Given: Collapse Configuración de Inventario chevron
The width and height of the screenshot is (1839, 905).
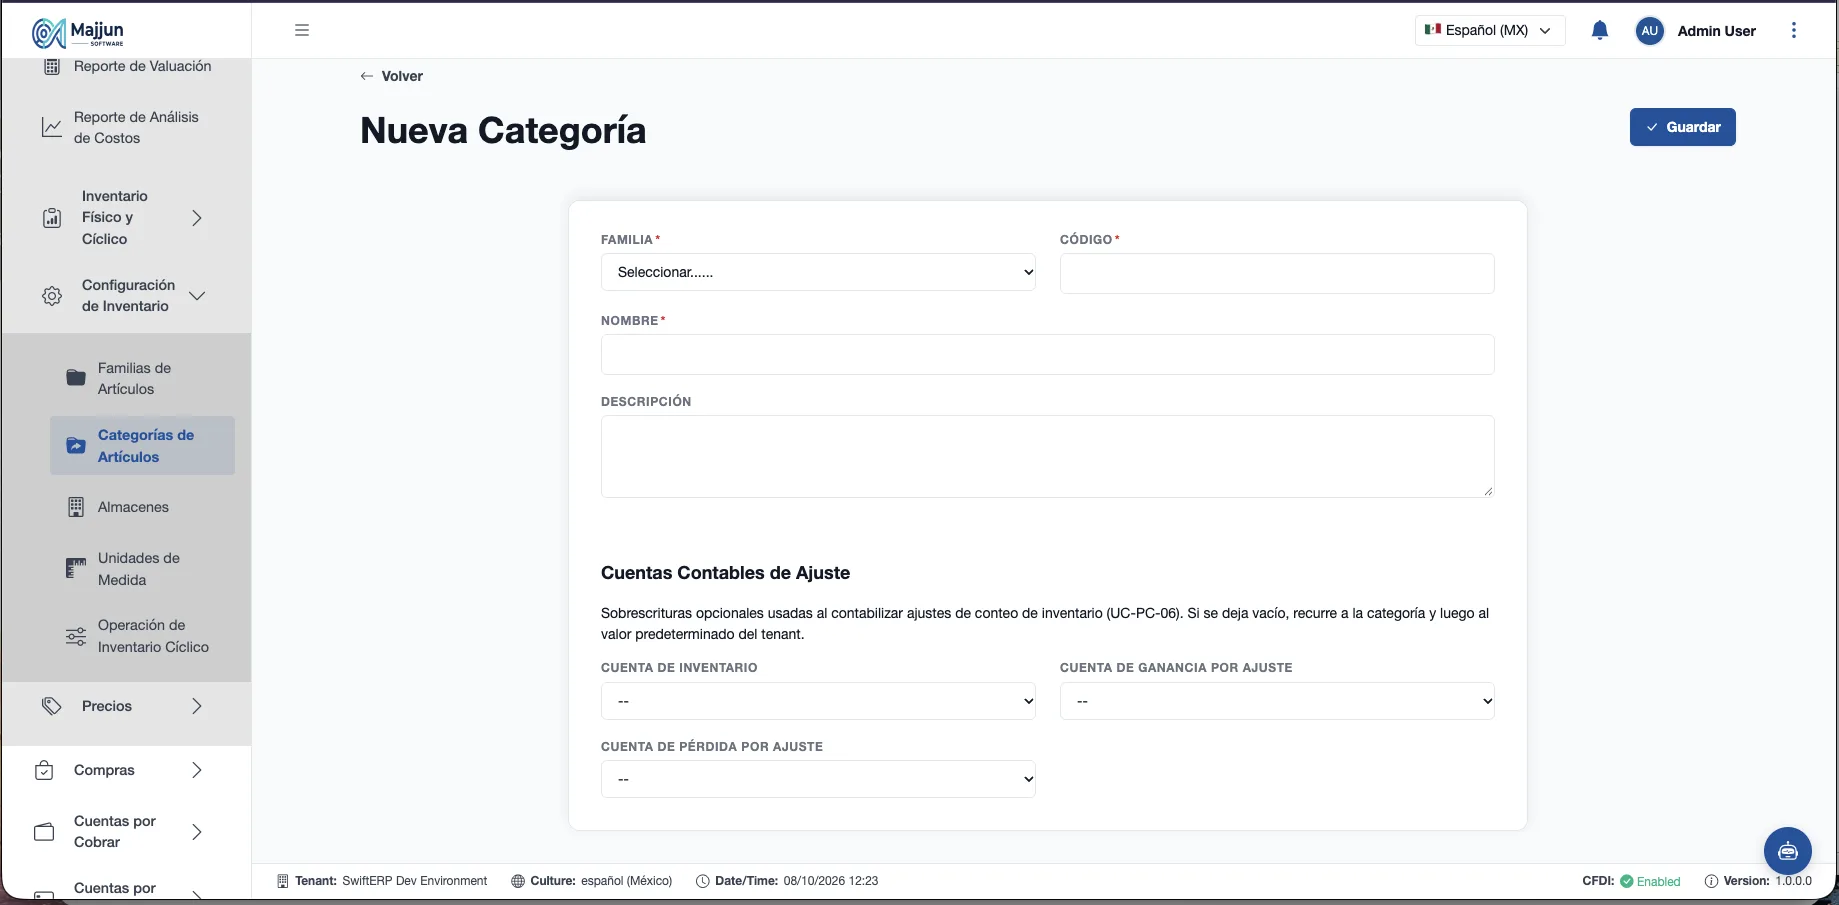Looking at the screenshot, I should (197, 296).
